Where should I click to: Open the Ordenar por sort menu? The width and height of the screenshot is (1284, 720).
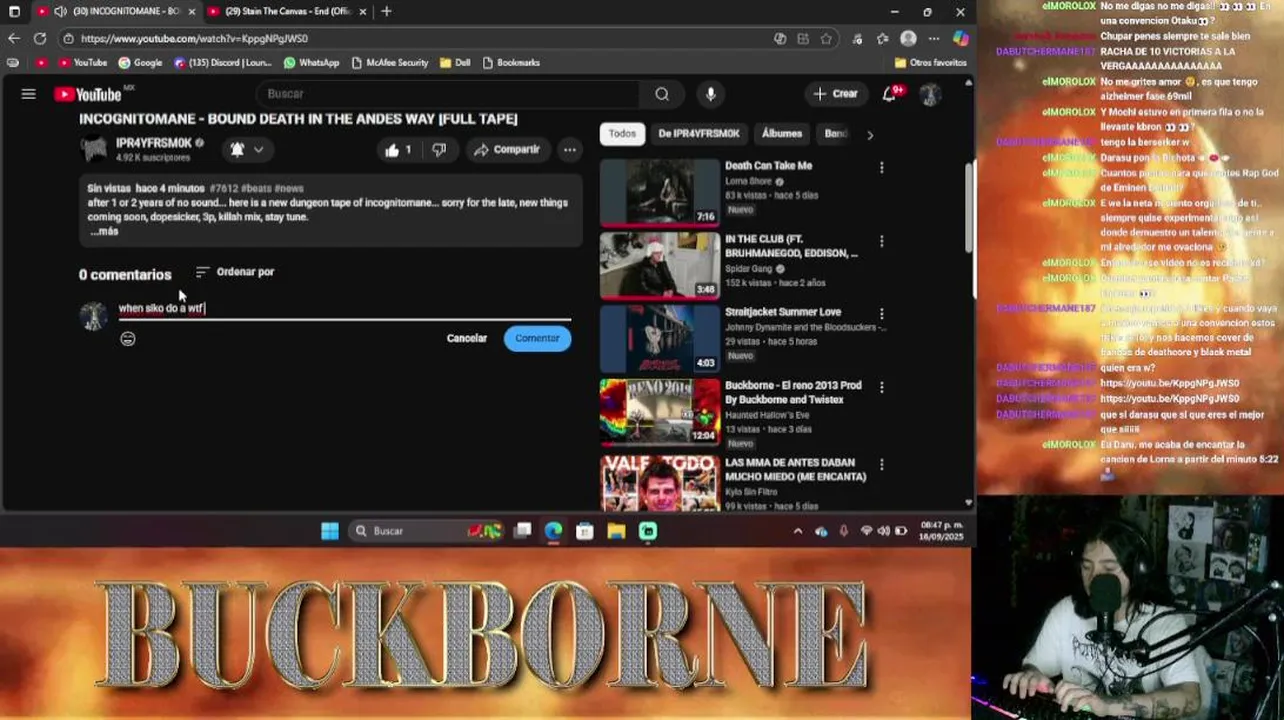click(234, 272)
